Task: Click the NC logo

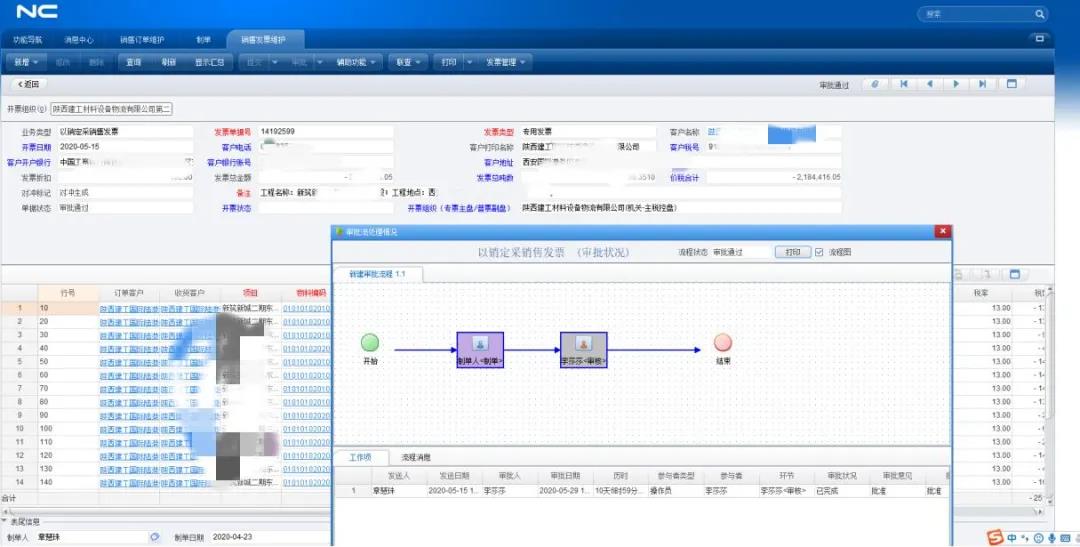Action: pos(37,12)
